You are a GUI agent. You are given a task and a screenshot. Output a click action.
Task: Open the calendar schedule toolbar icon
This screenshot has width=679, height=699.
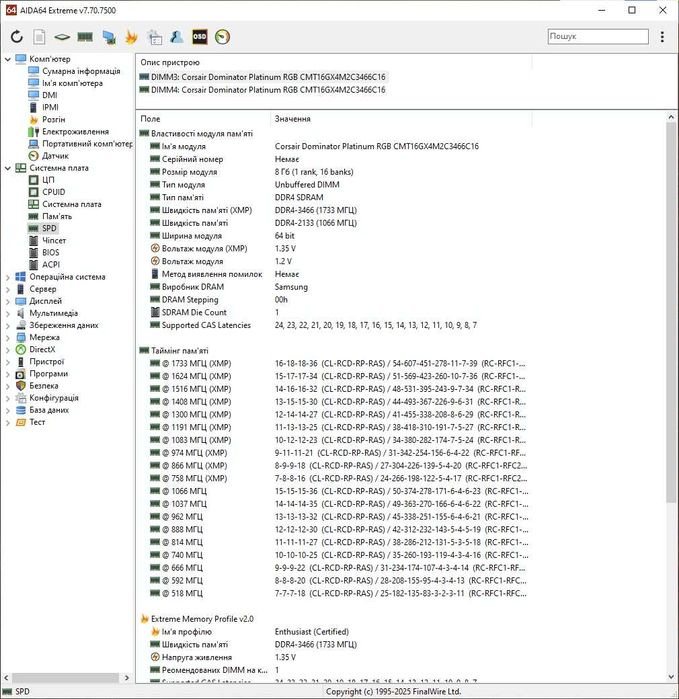[x=154, y=37]
